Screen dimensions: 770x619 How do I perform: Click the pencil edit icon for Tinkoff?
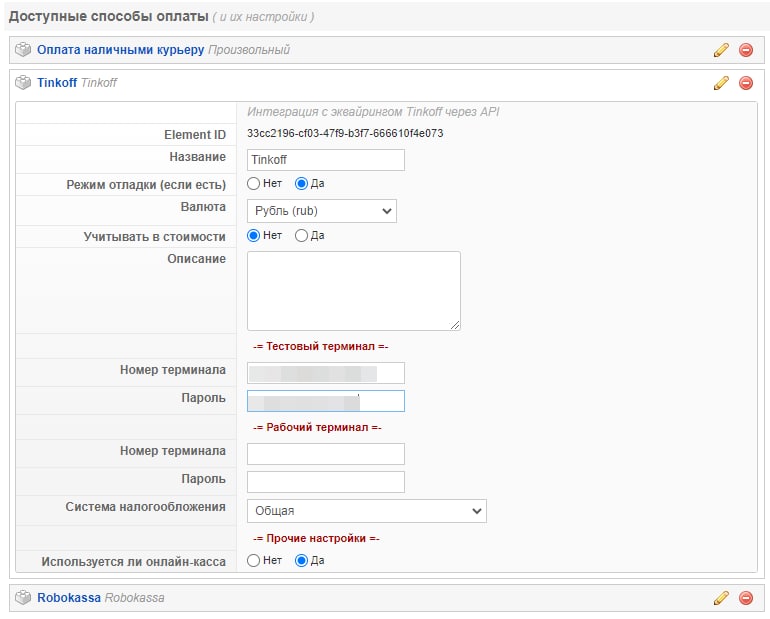click(721, 83)
